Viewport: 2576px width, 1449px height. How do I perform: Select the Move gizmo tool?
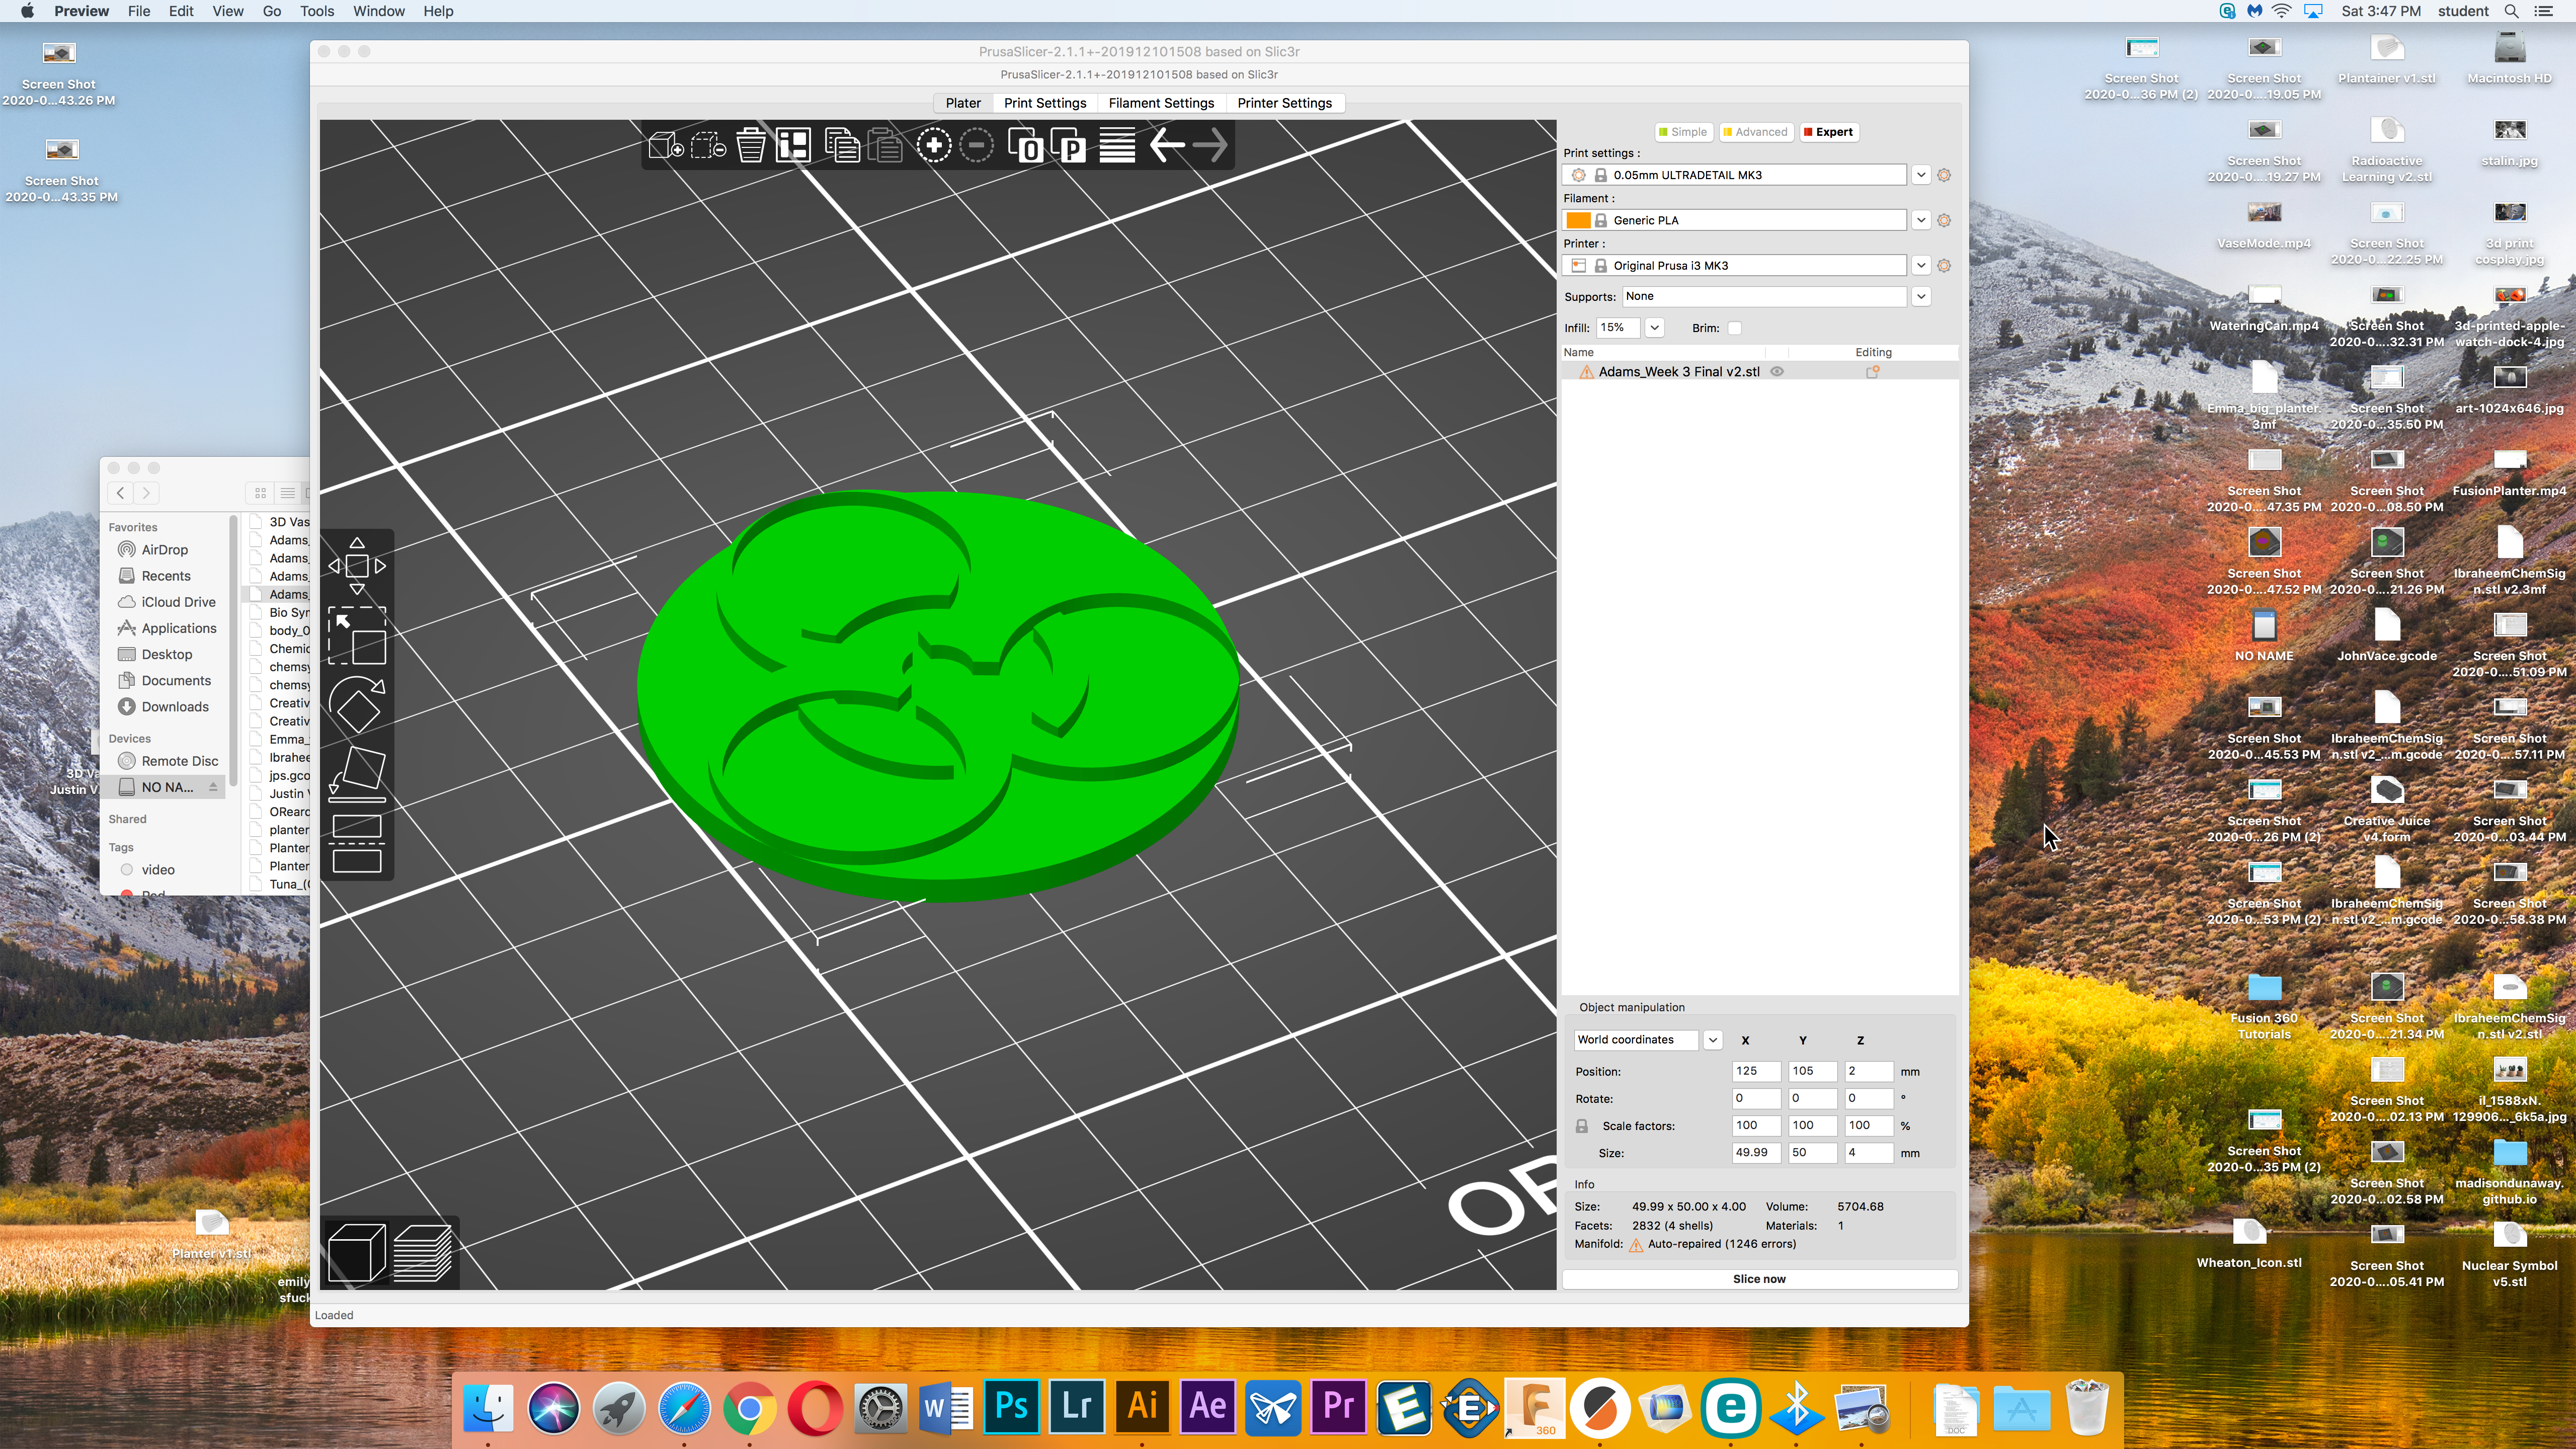[357, 566]
